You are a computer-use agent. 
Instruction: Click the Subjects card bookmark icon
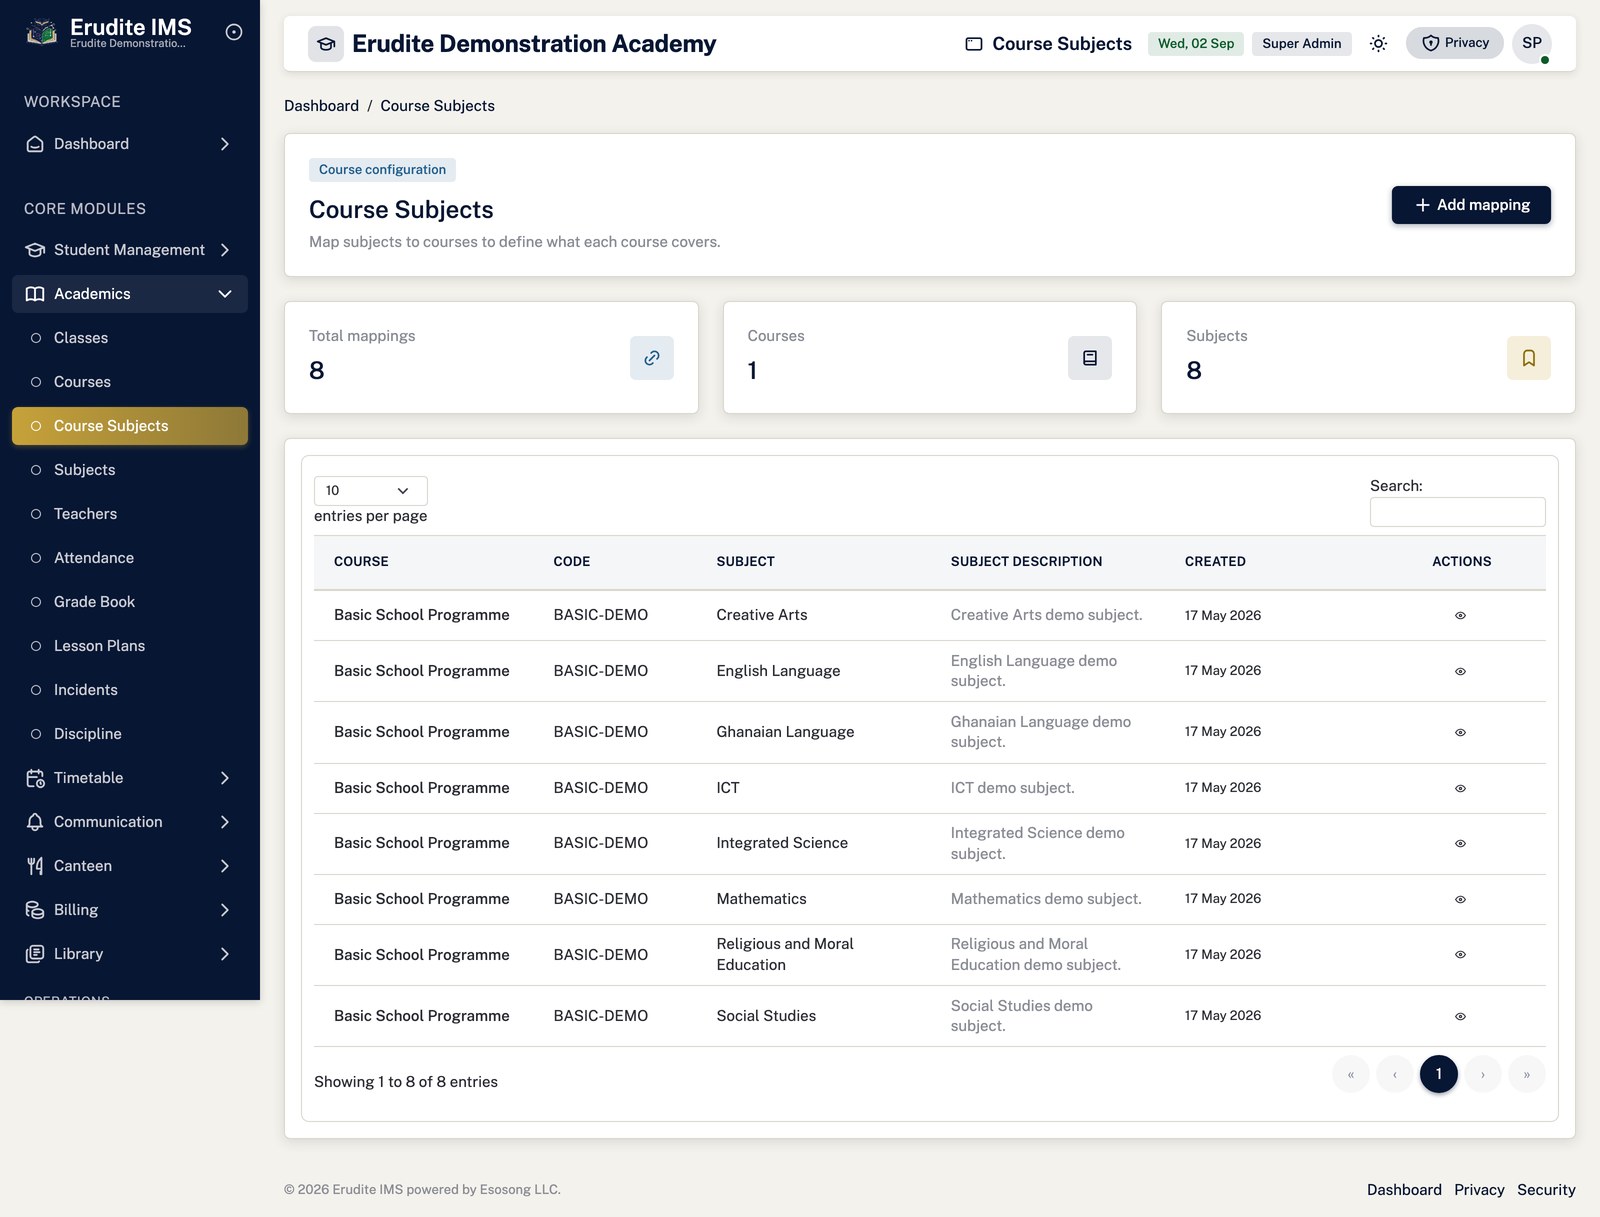click(1529, 358)
